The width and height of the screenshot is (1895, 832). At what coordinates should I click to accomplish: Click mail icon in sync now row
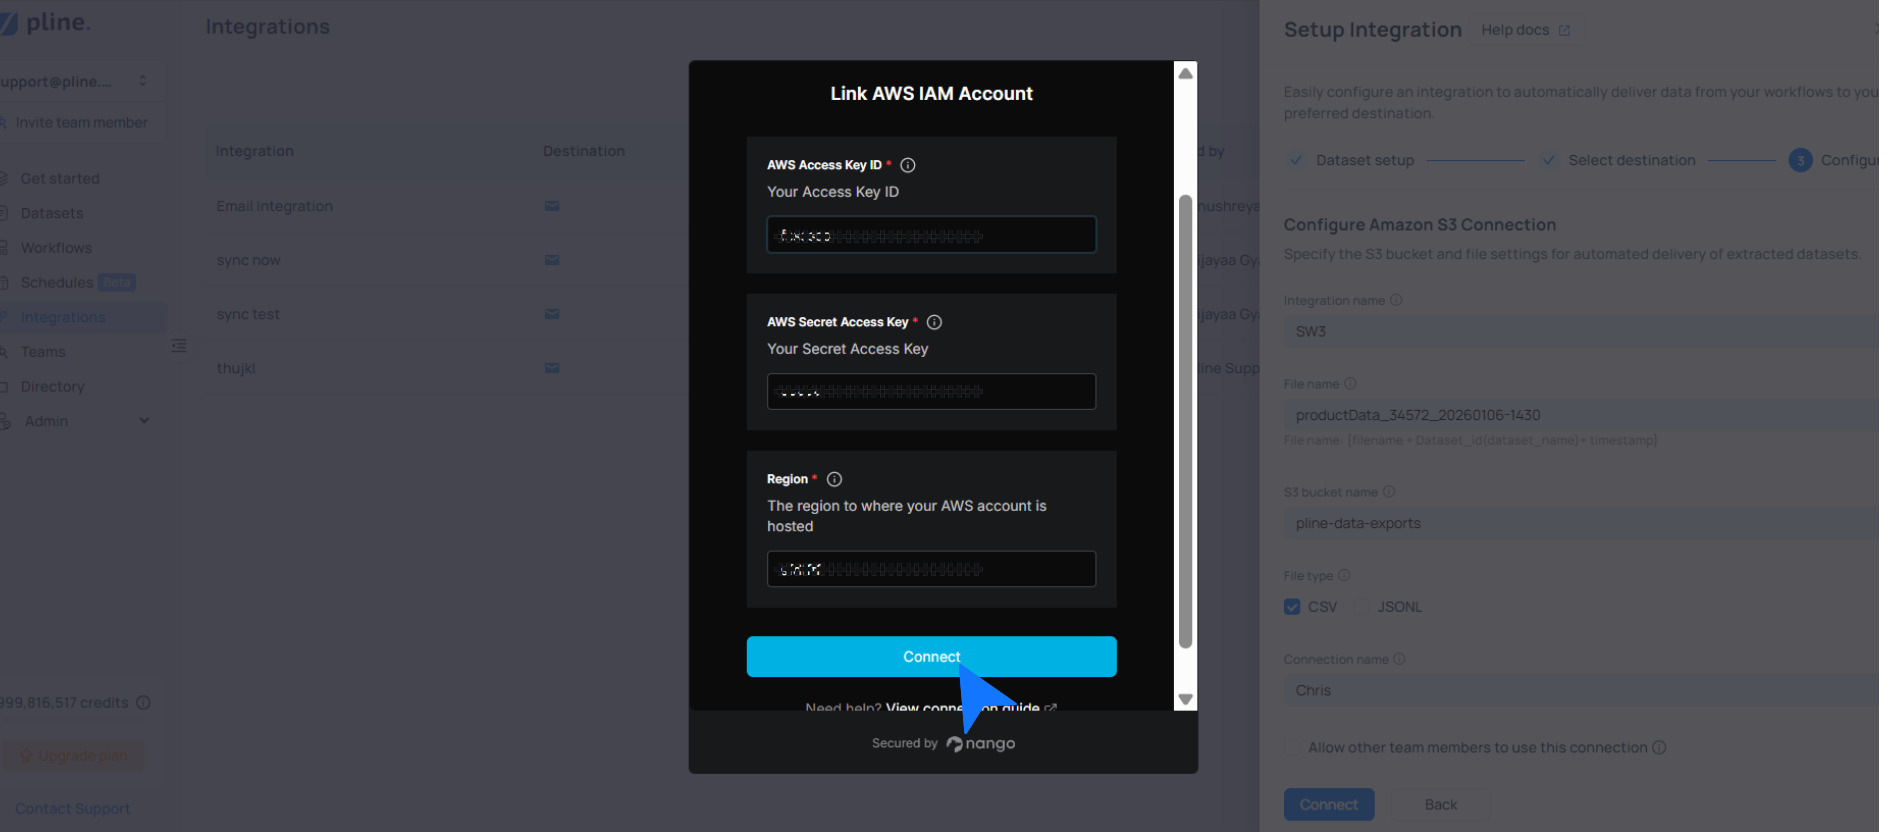[551, 260]
